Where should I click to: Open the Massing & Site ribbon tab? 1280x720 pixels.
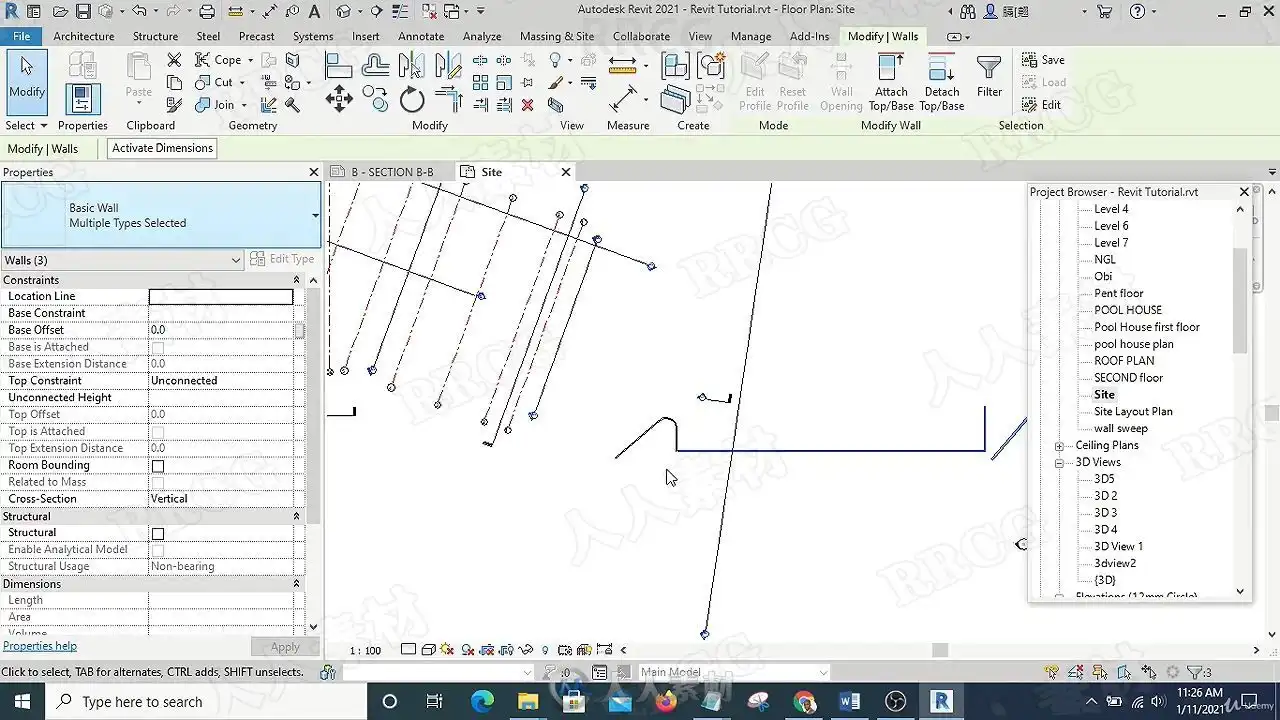(557, 36)
